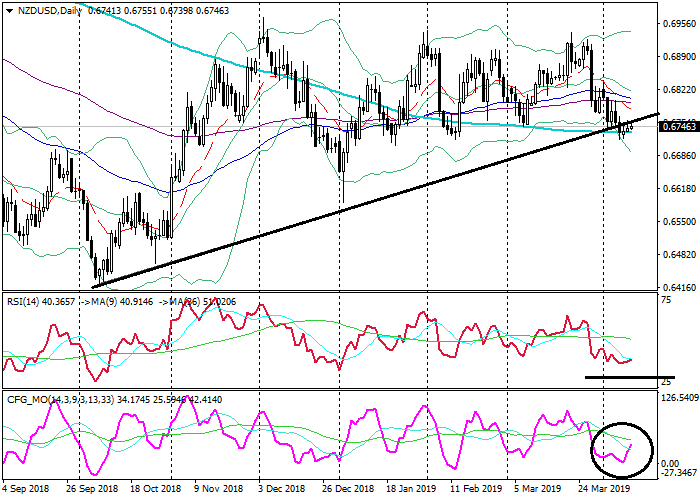Click the NZDUSD,Daily chart title
The image size is (700, 500).
coord(49,11)
